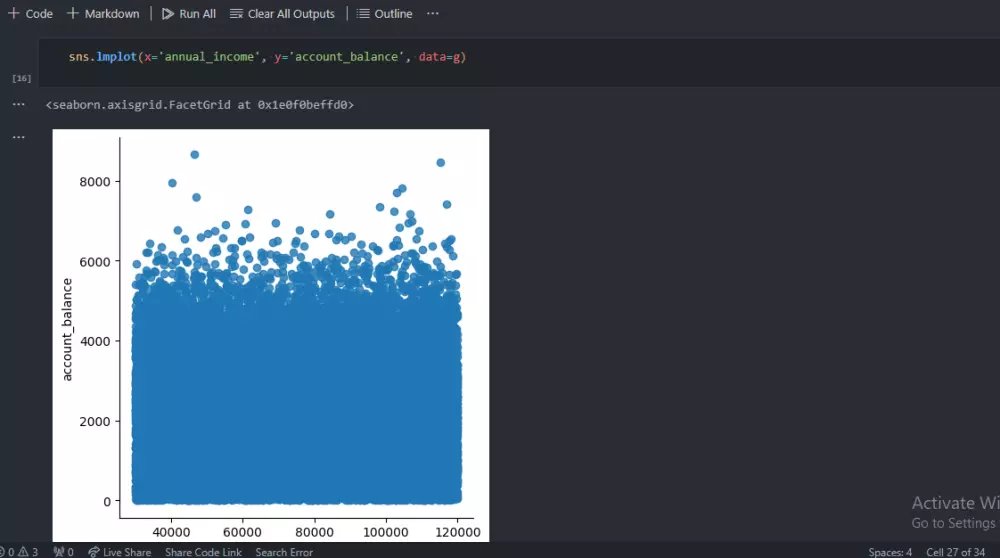This screenshot has height=558, width=1000.
Task: Click Run All in notebook toolbar
Action: [189, 13]
